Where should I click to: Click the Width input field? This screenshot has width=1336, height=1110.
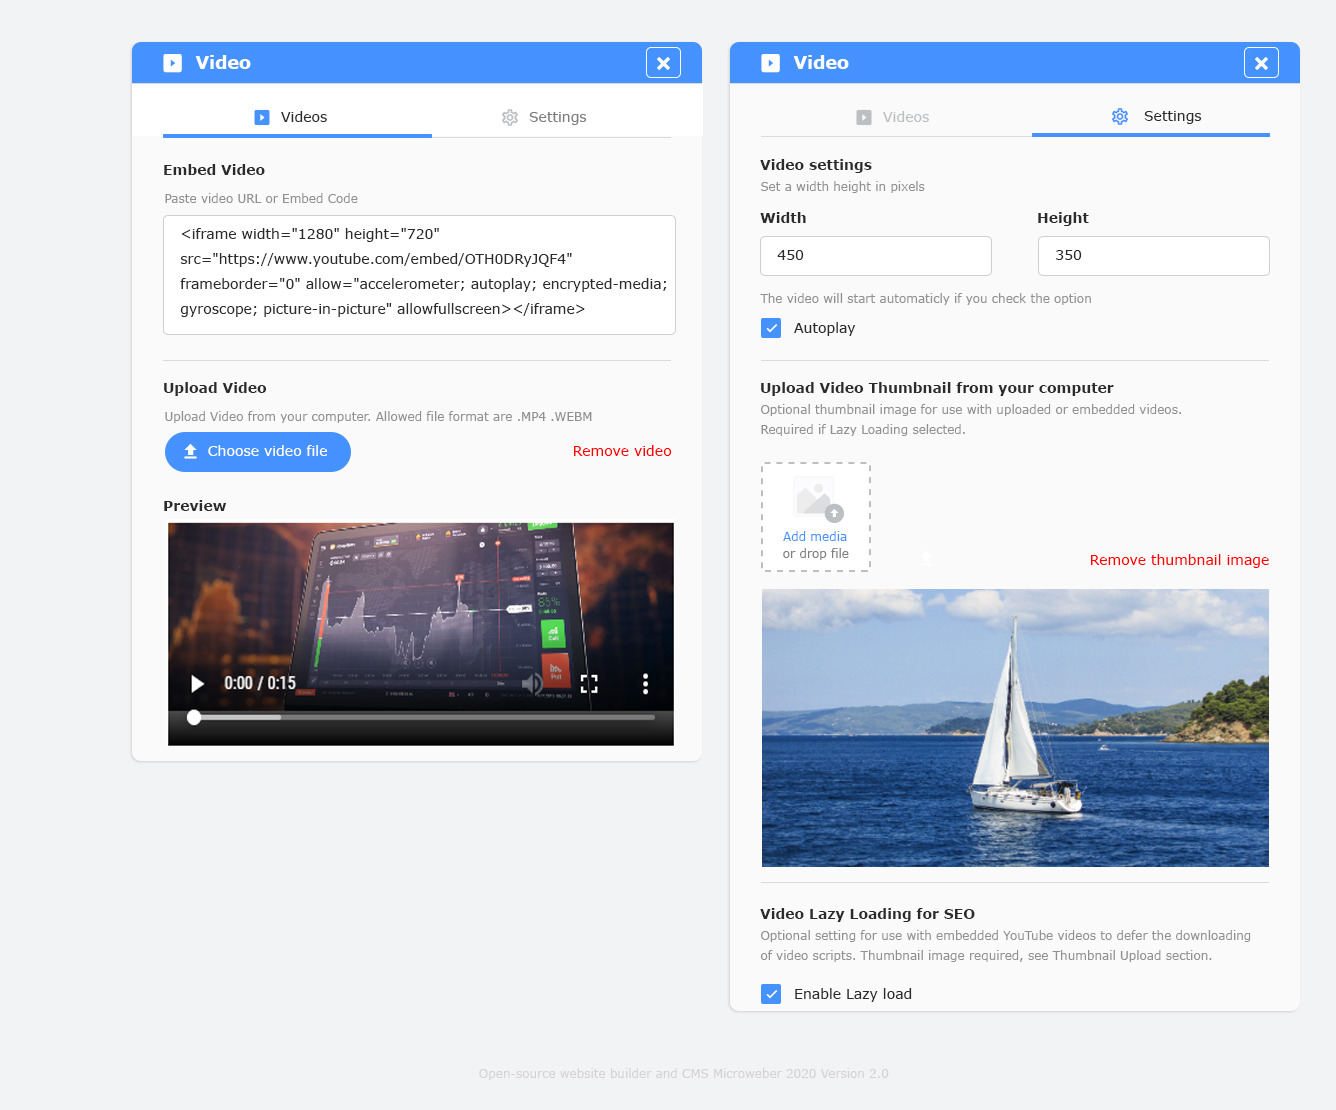click(876, 256)
